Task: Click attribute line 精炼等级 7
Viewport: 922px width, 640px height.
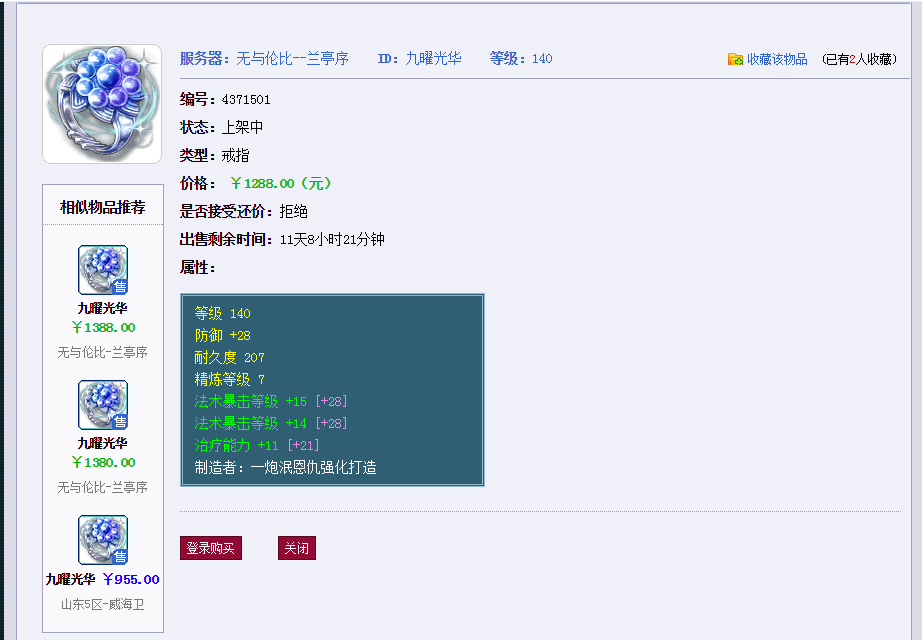Action: [230, 379]
